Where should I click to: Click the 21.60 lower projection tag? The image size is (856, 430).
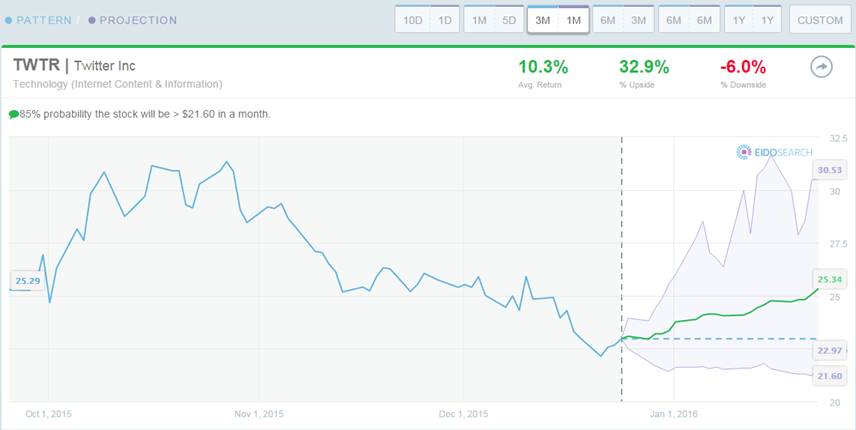[x=829, y=376]
